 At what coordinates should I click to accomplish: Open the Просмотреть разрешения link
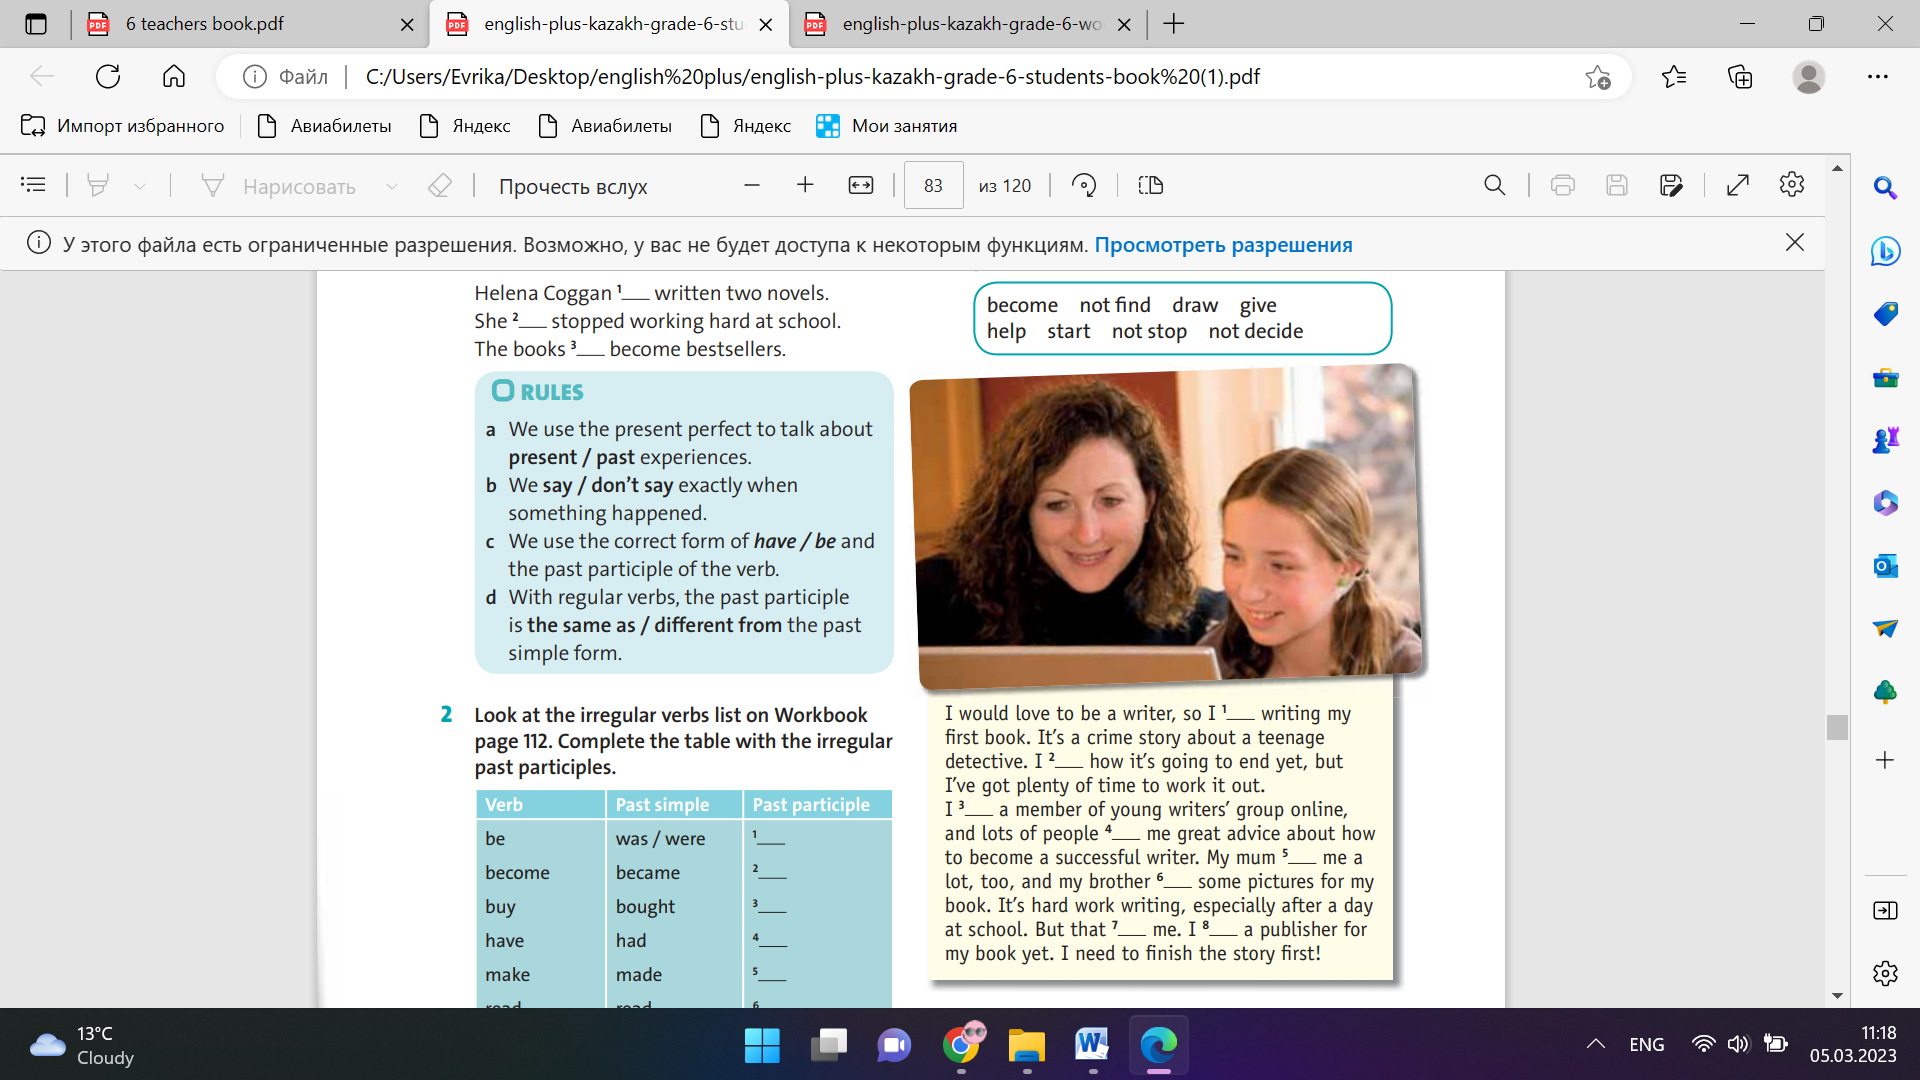click(1223, 245)
